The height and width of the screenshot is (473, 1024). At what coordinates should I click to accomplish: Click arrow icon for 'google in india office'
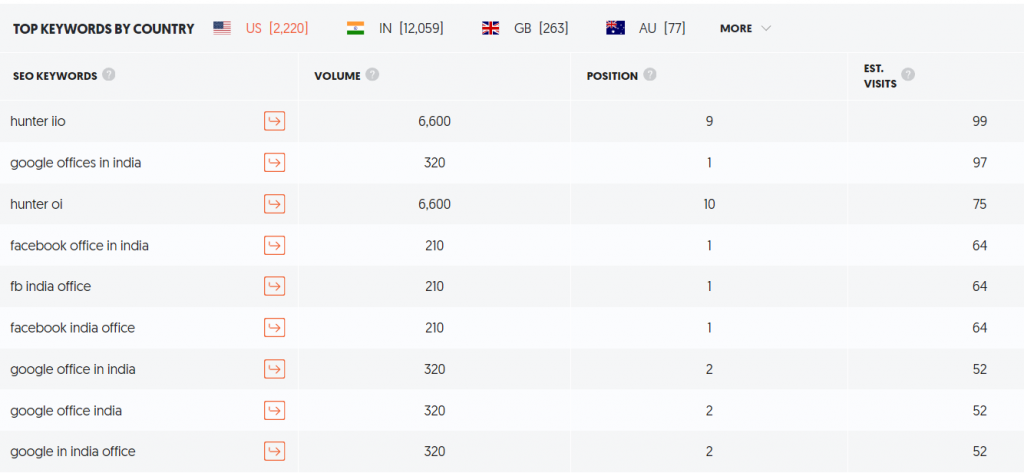point(274,451)
